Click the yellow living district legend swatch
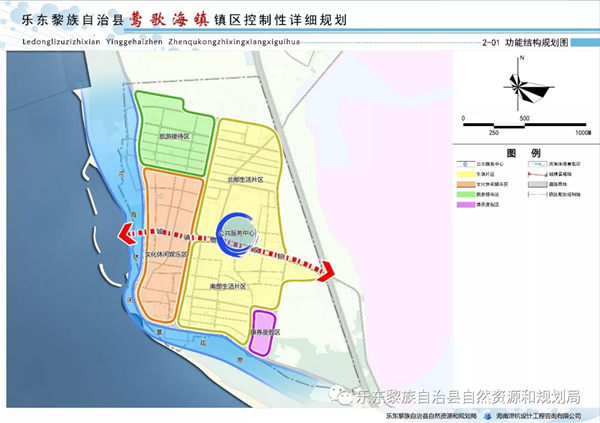 (x=465, y=174)
